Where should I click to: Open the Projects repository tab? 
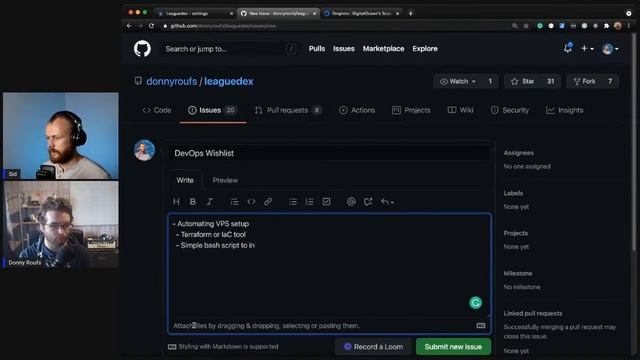[411, 110]
